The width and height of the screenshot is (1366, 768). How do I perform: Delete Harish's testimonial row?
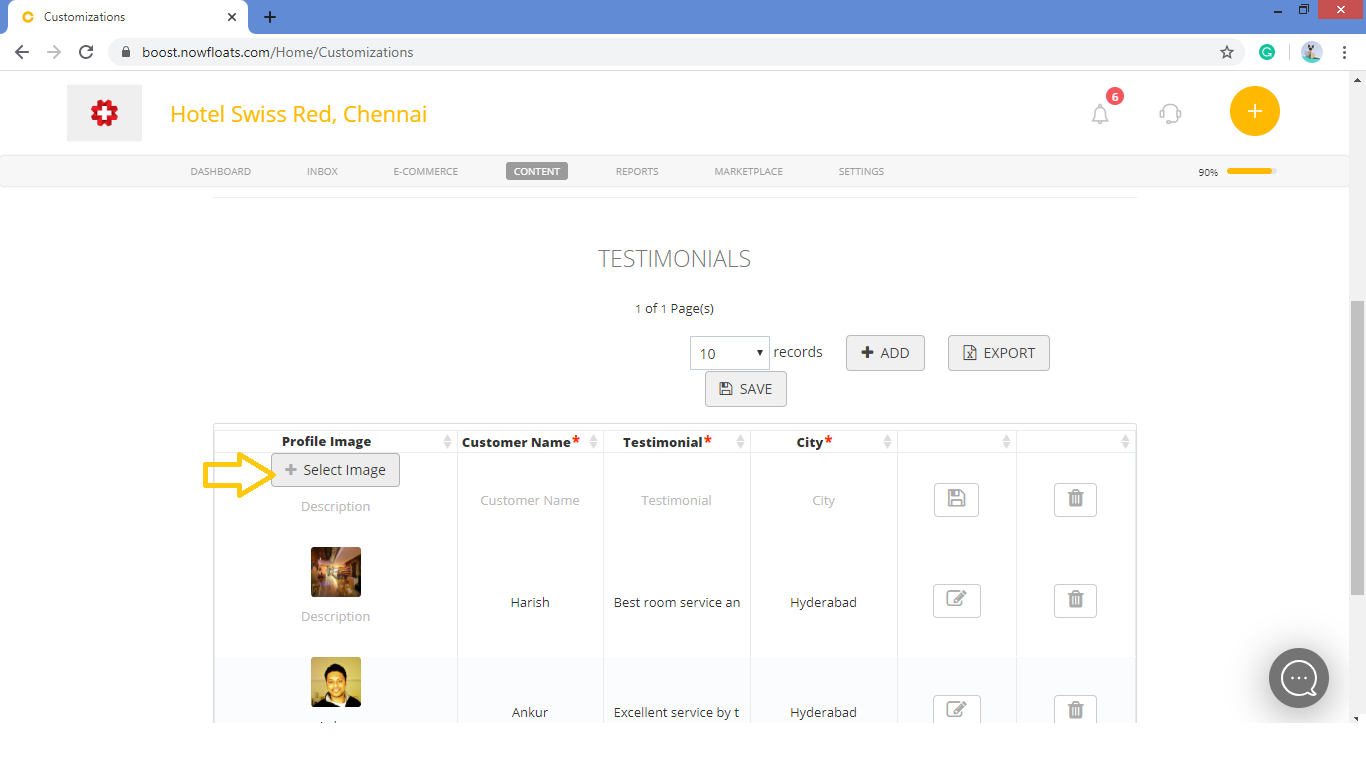(x=1075, y=600)
